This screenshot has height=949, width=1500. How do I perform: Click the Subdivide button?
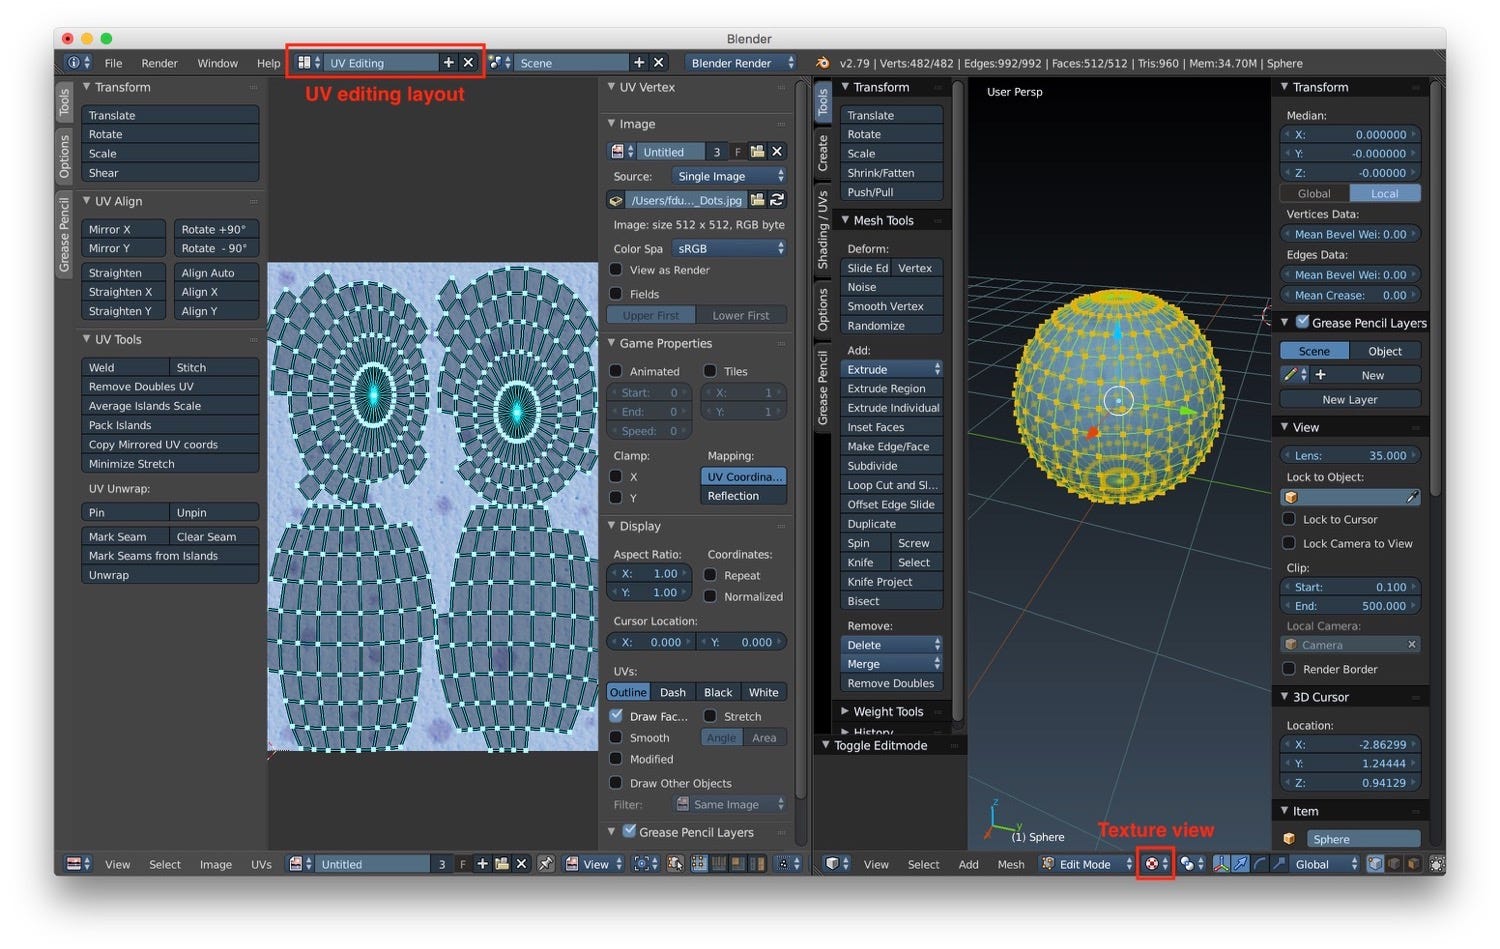pyautogui.click(x=892, y=466)
